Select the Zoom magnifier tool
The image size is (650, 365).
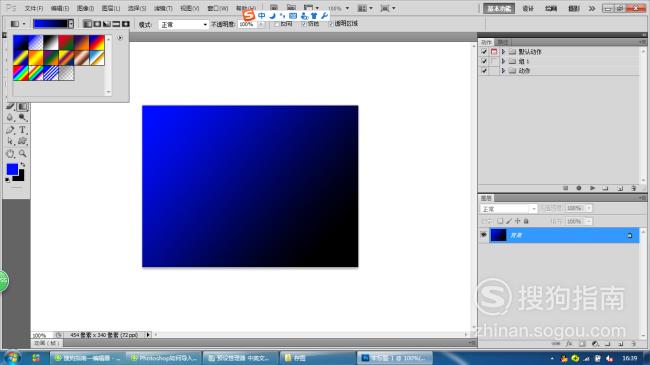[x=22, y=154]
